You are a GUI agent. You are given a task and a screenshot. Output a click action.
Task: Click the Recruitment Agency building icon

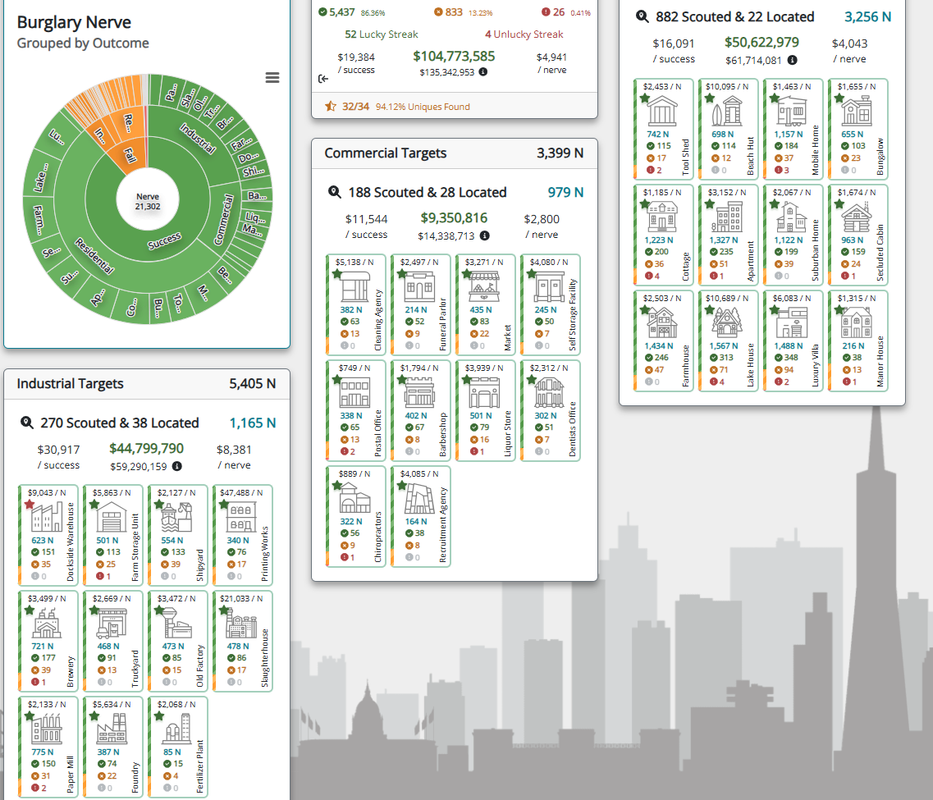[419, 498]
